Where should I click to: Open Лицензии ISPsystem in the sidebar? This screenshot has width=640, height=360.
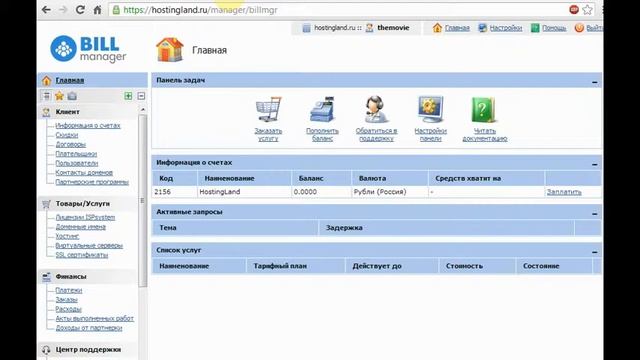tap(85, 217)
